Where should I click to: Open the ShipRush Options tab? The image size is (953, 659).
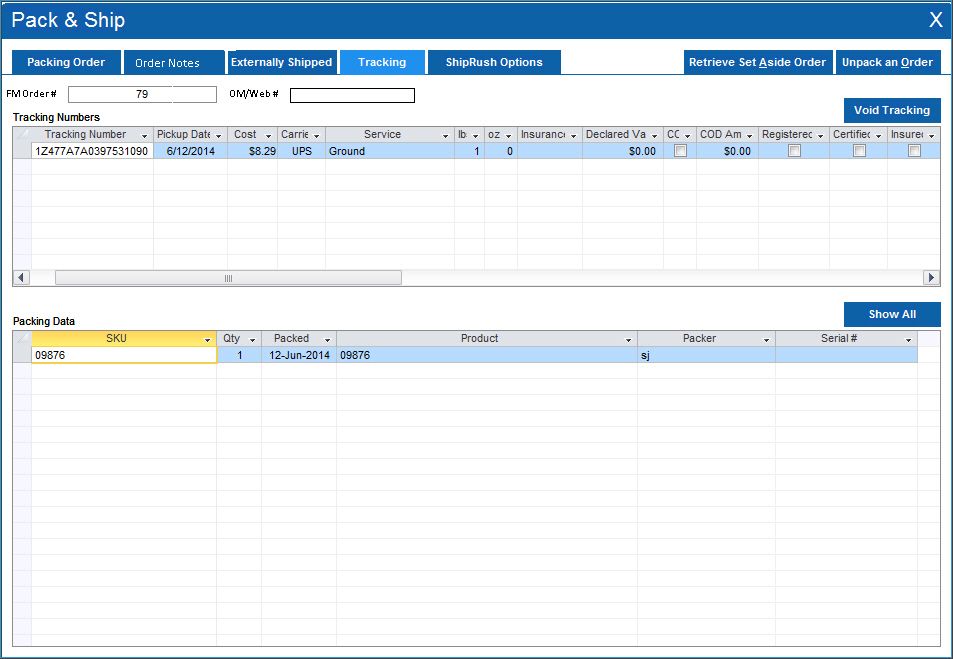click(x=494, y=62)
